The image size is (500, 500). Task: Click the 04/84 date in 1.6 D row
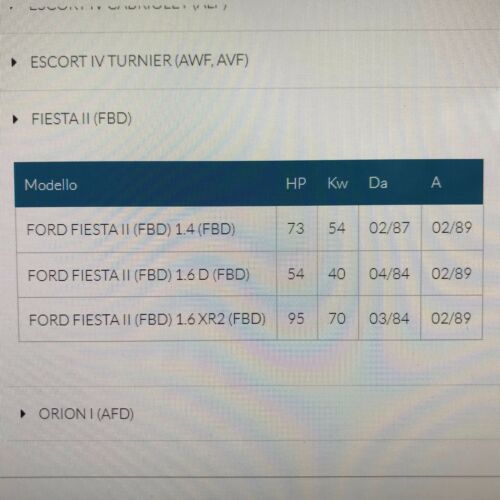389,274
